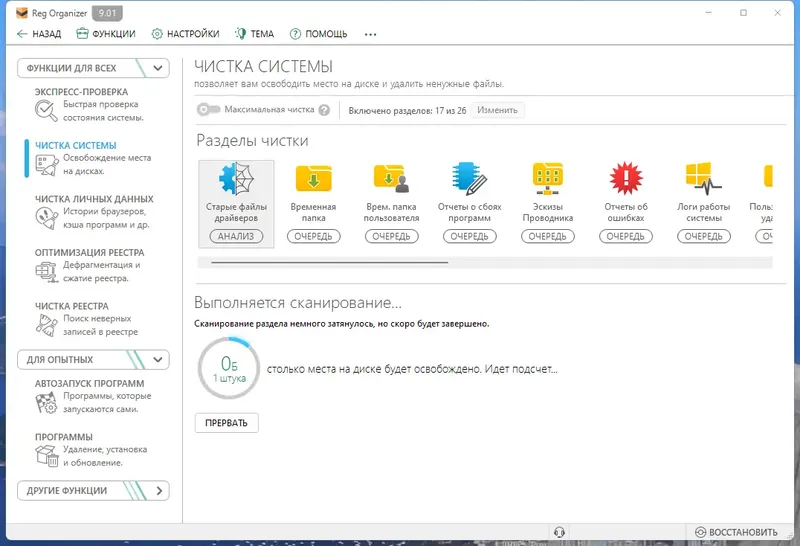
Task: Click the headset support icon in status bar
Action: click(559, 532)
